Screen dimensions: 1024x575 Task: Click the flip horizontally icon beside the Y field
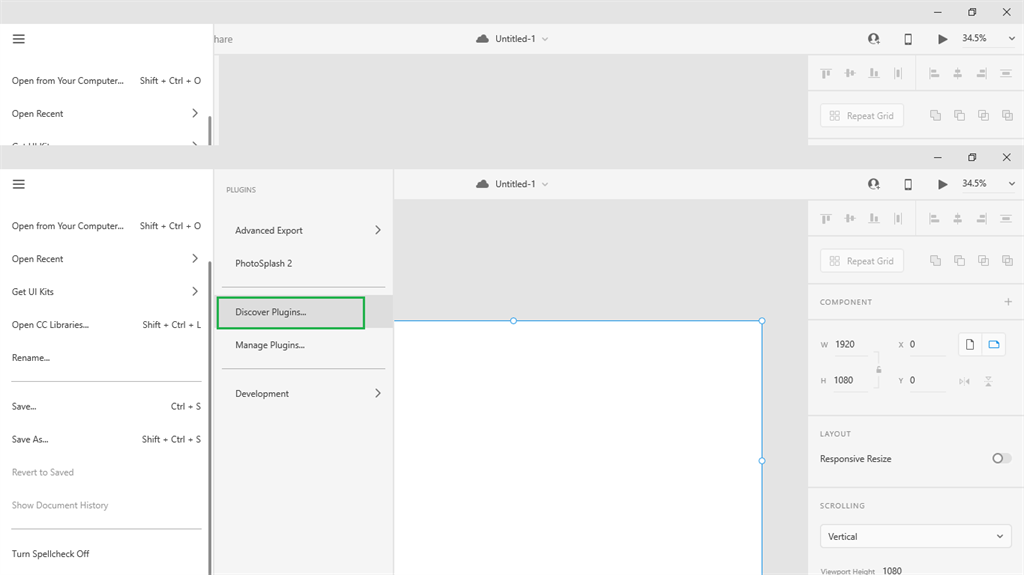(x=964, y=381)
